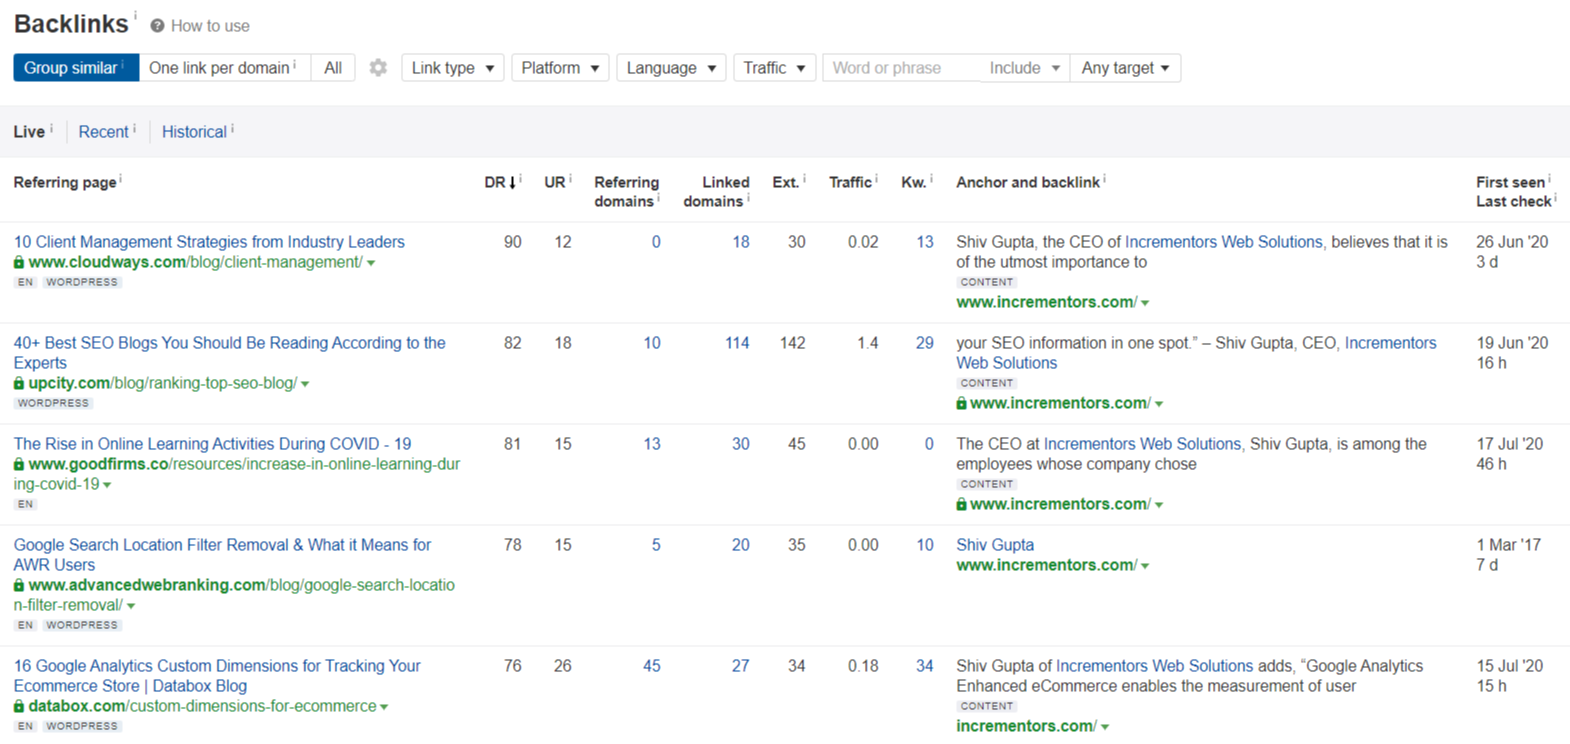Image resolution: width=1570 pixels, height=744 pixels.
Task: Open keywords count 34 in databox row
Action: pos(925,666)
